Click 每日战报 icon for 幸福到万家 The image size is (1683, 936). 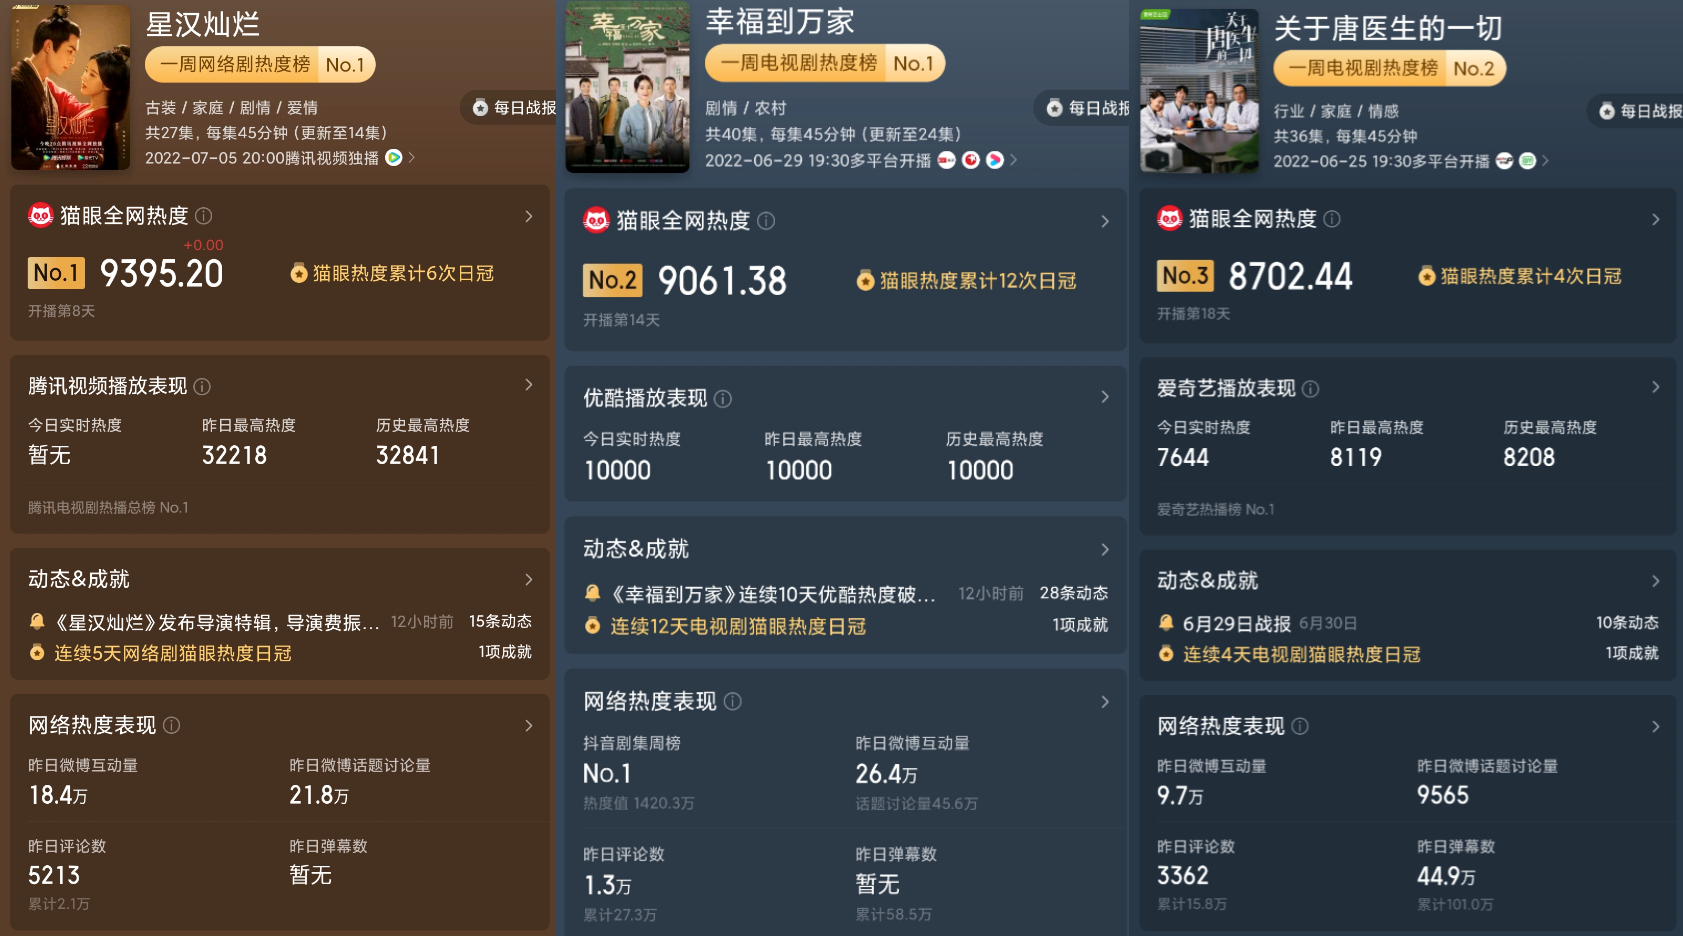1054,108
